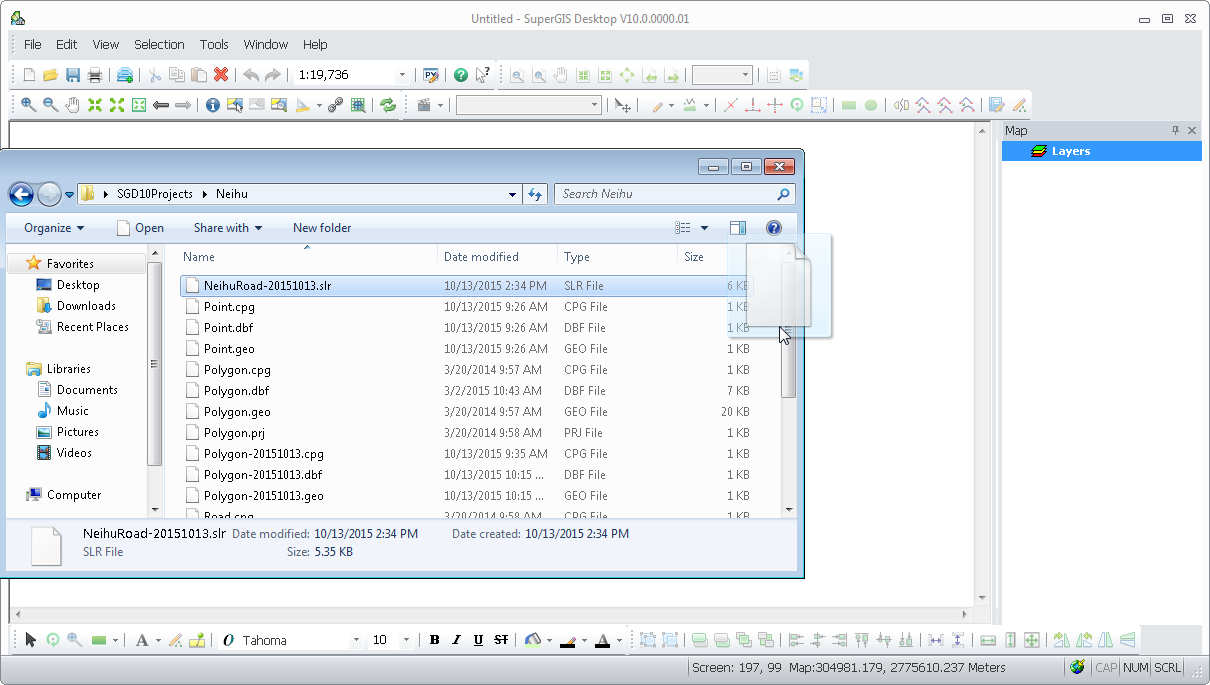Select the Zoom Out tool
Screen dimensions: 1210x685
pos(51,105)
